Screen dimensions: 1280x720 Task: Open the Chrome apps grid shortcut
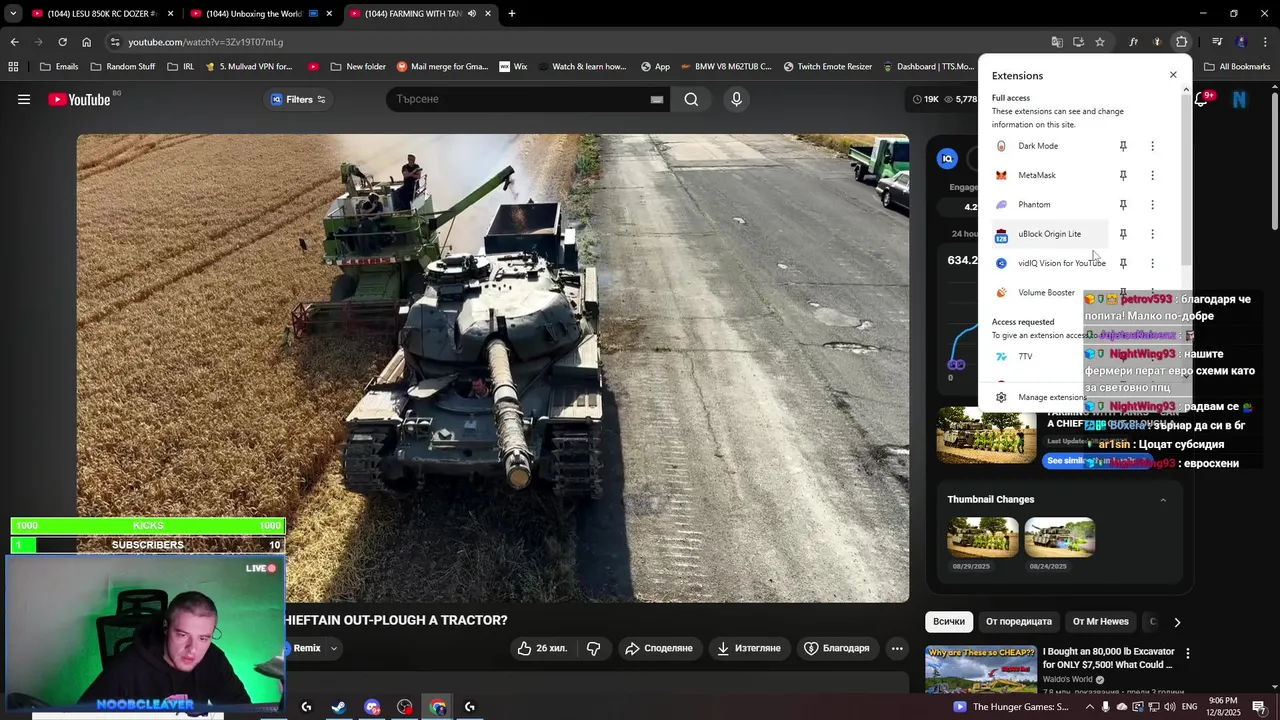13,67
